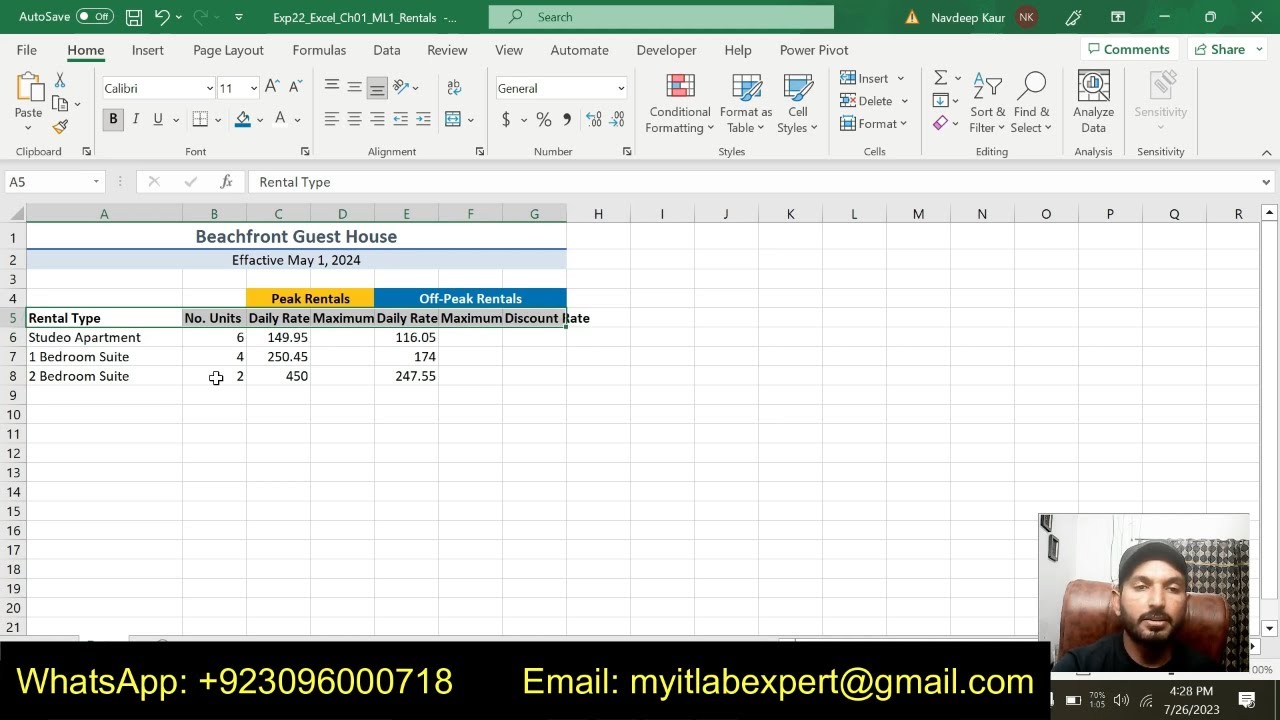This screenshot has height=720, width=1280.
Task: Open the Borders button grid icon
Action: 200,119
